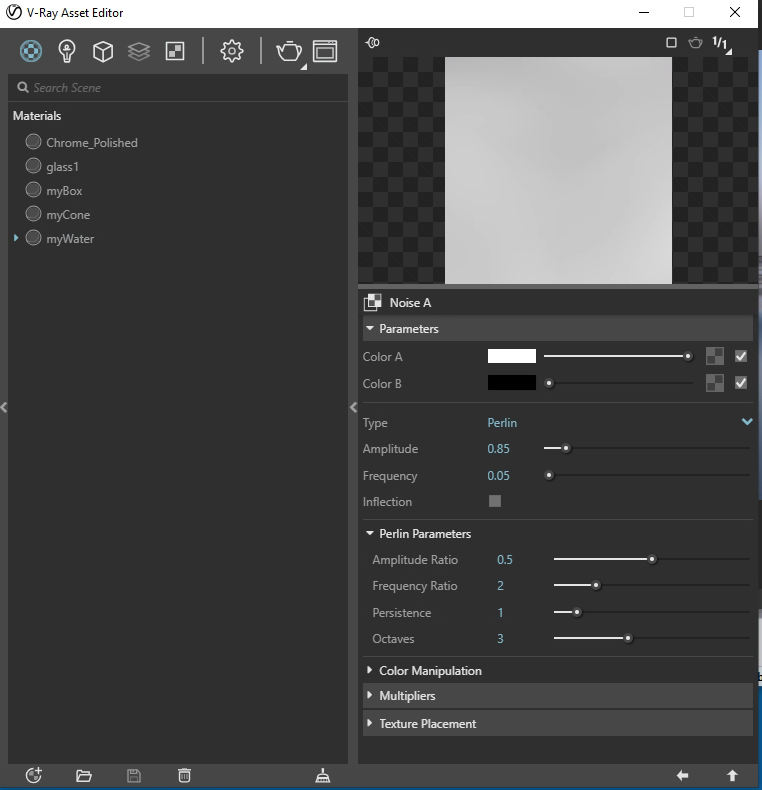The width and height of the screenshot is (762, 790).
Task: Open the Color A white swatch
Action: 512,356
